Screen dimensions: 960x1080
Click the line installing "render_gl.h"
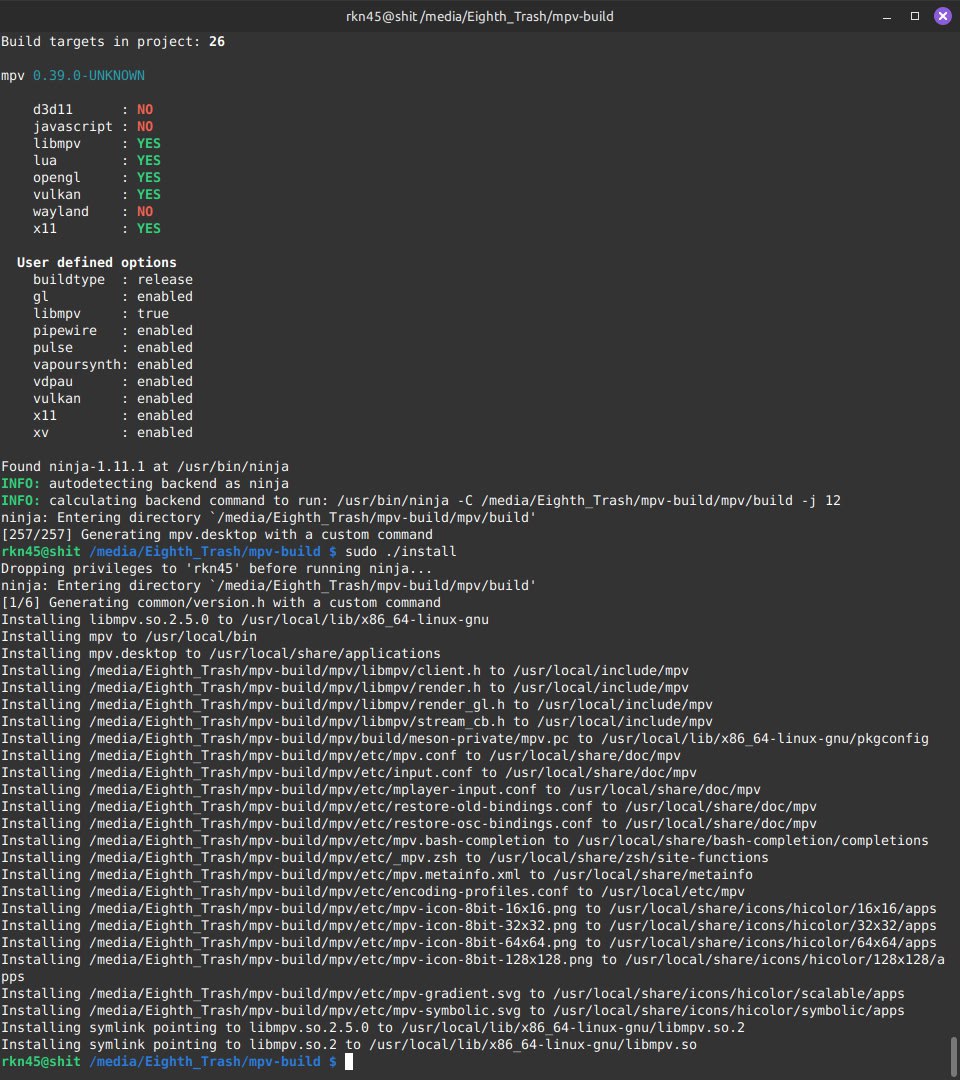point(357,705)
